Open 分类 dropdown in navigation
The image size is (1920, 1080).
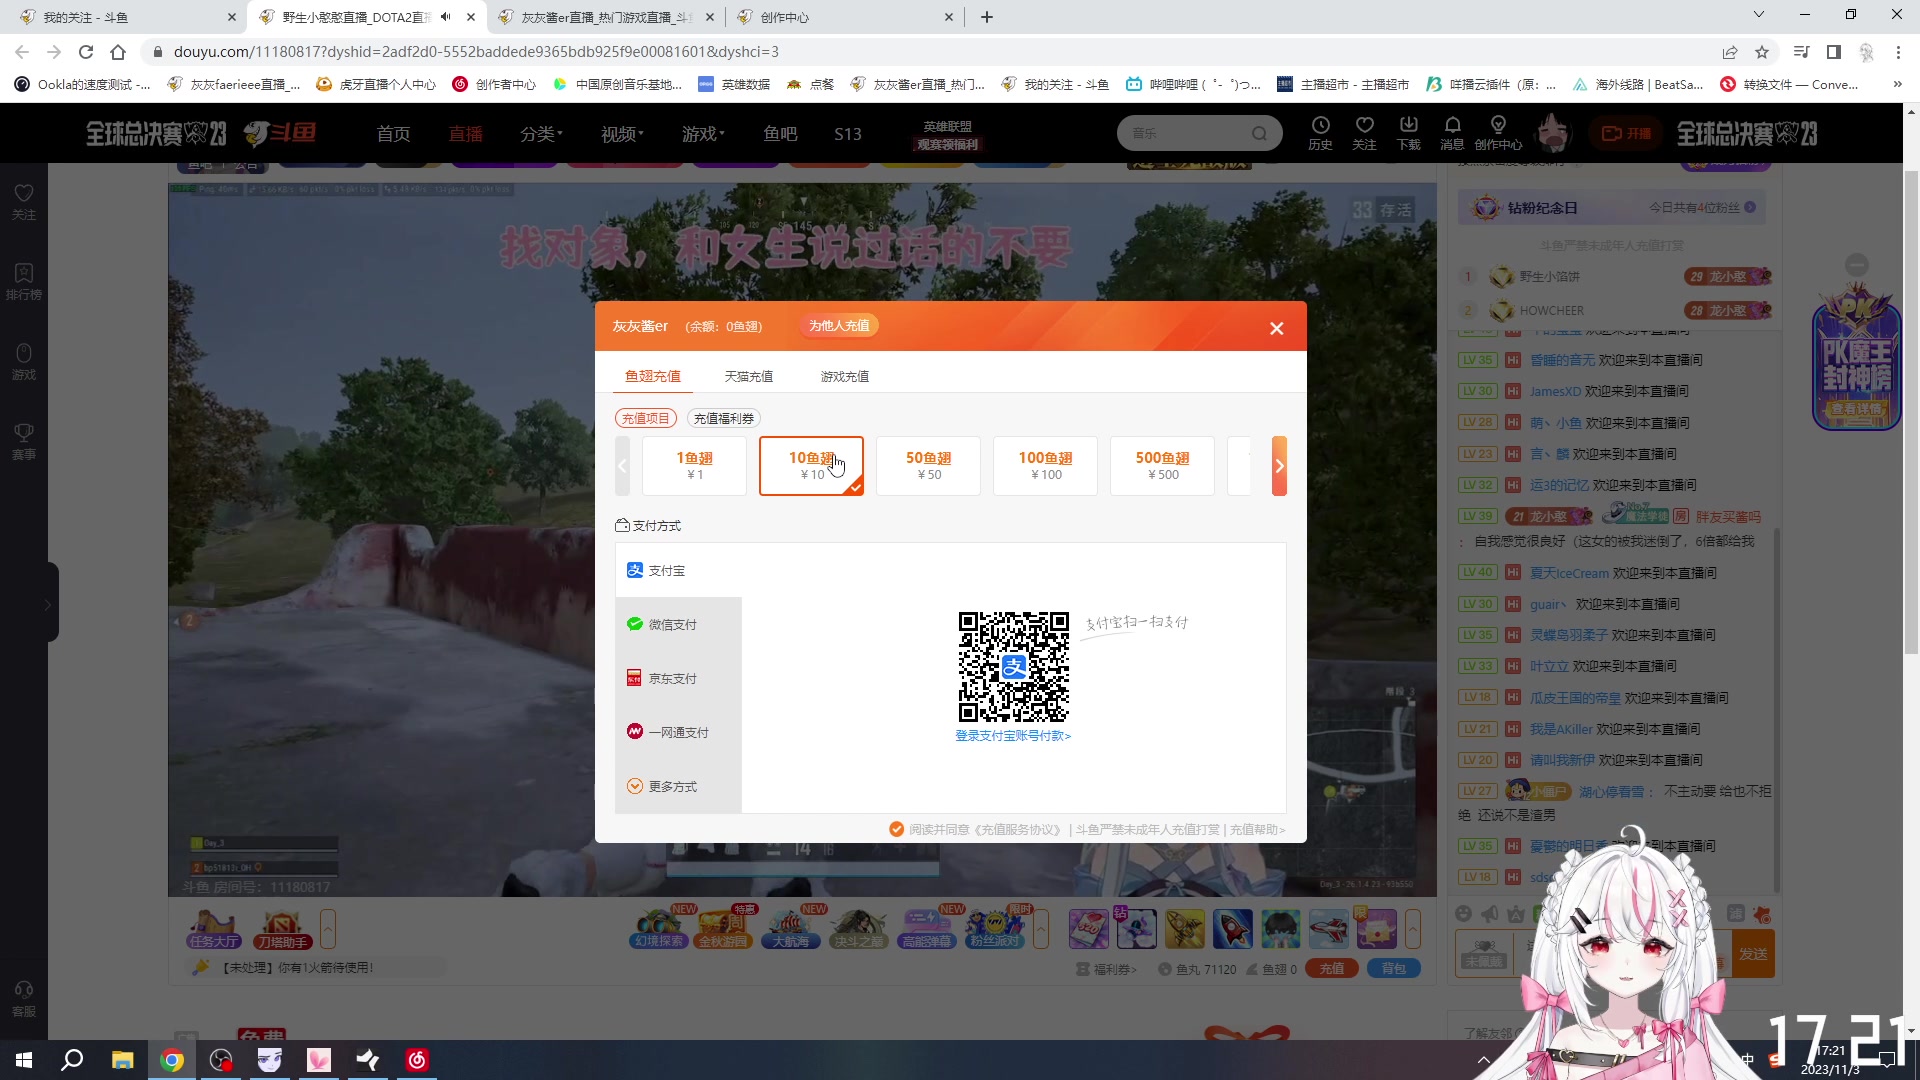[x=541, y=133]
